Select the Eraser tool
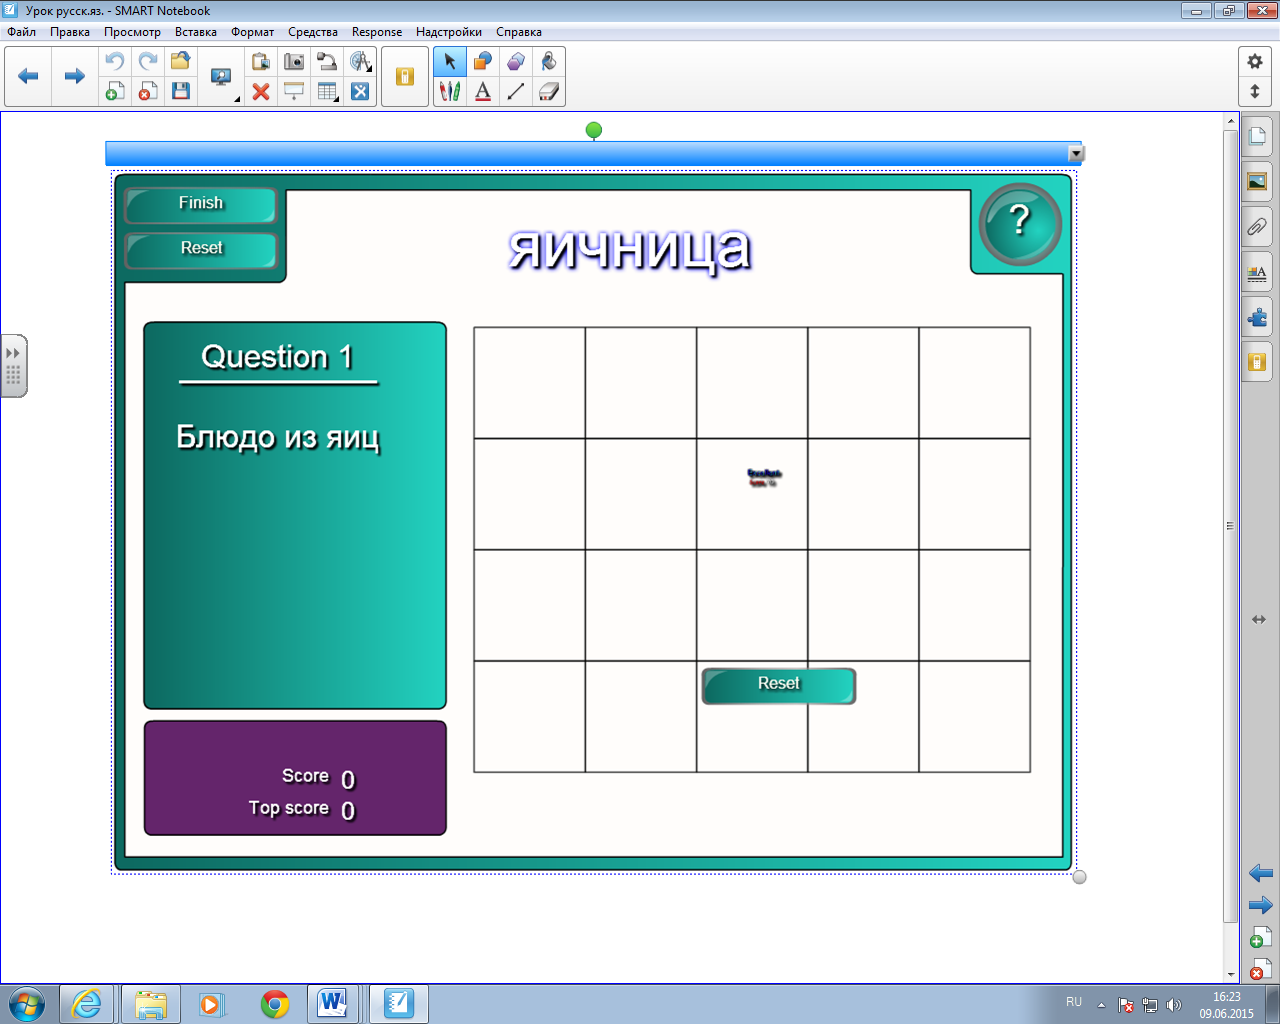 (549, 92)
